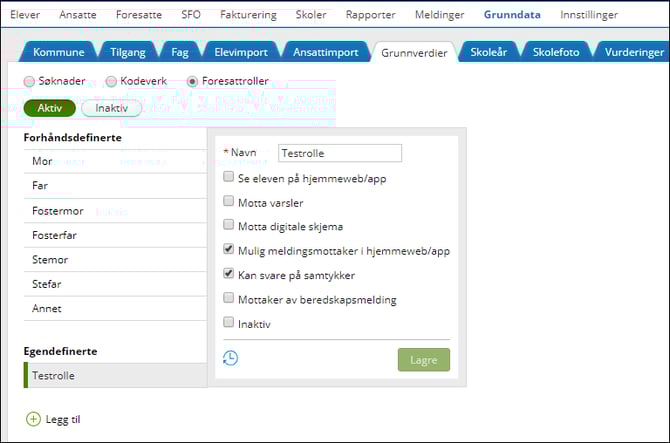Uncheck Kan svare på samtykker

coord(229,274)
